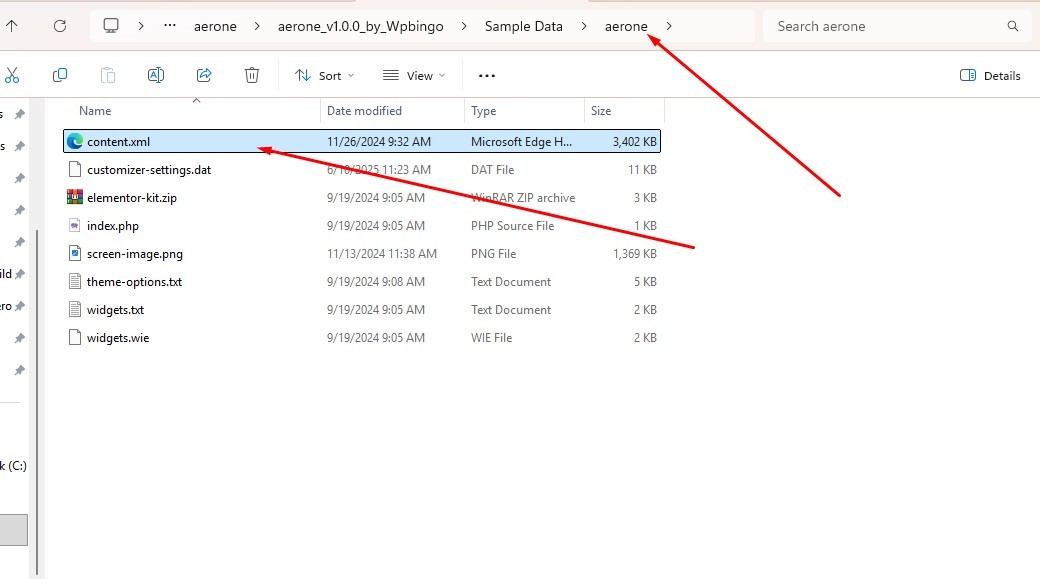The width and height of the screenshot is (1040, 579).
Task: Click the text file icon of widgets.txt
Action: (x=75, y=309)
